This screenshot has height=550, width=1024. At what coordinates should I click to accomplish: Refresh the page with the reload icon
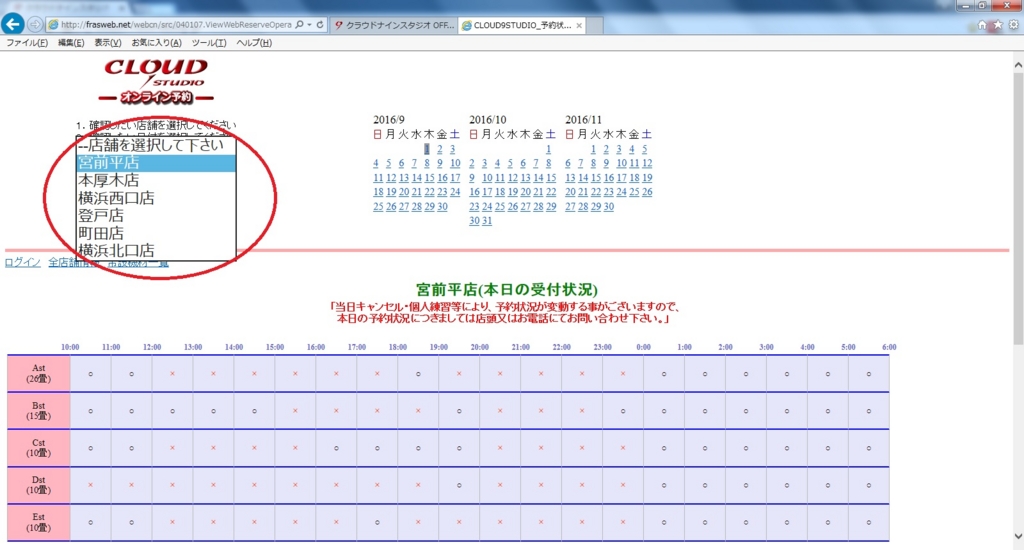click(320, 25)
